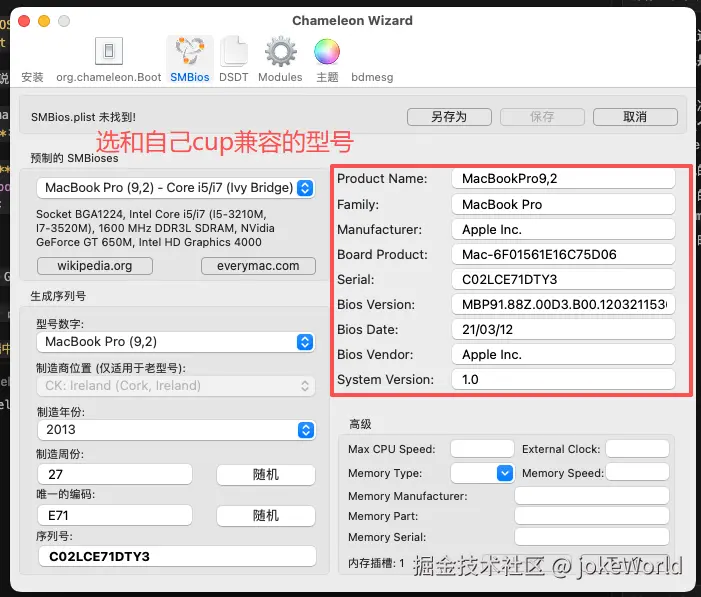The image size is (701, 597).
Task: Open the DSDT document icon
Action: tap(233, 51)
